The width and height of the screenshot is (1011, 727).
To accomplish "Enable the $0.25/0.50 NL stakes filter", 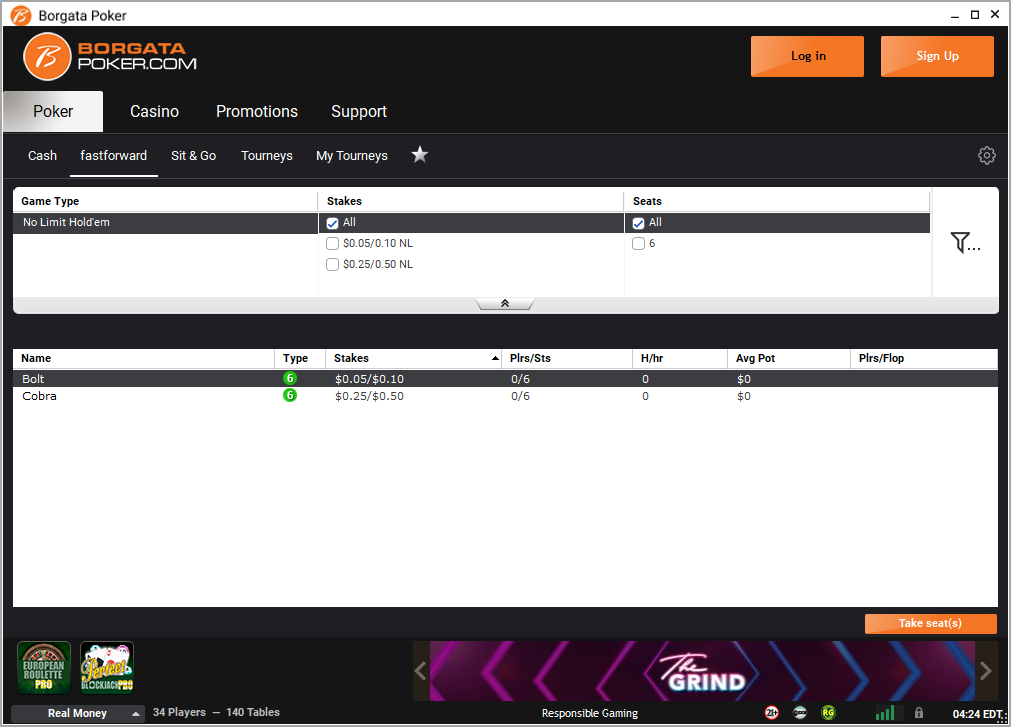I will point(333,265).
